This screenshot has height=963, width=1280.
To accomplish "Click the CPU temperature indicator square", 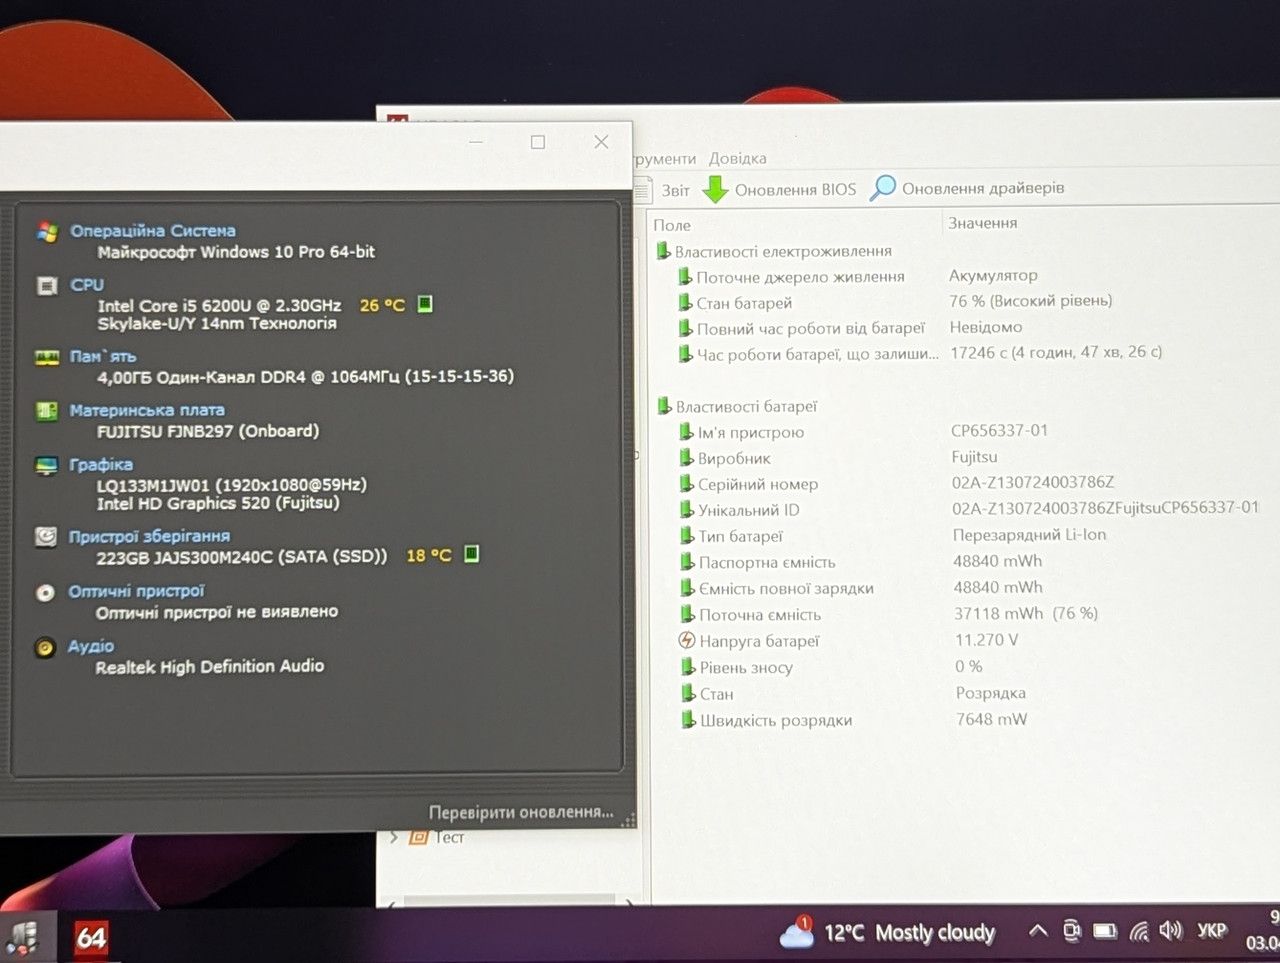I will tap(425, 304).
